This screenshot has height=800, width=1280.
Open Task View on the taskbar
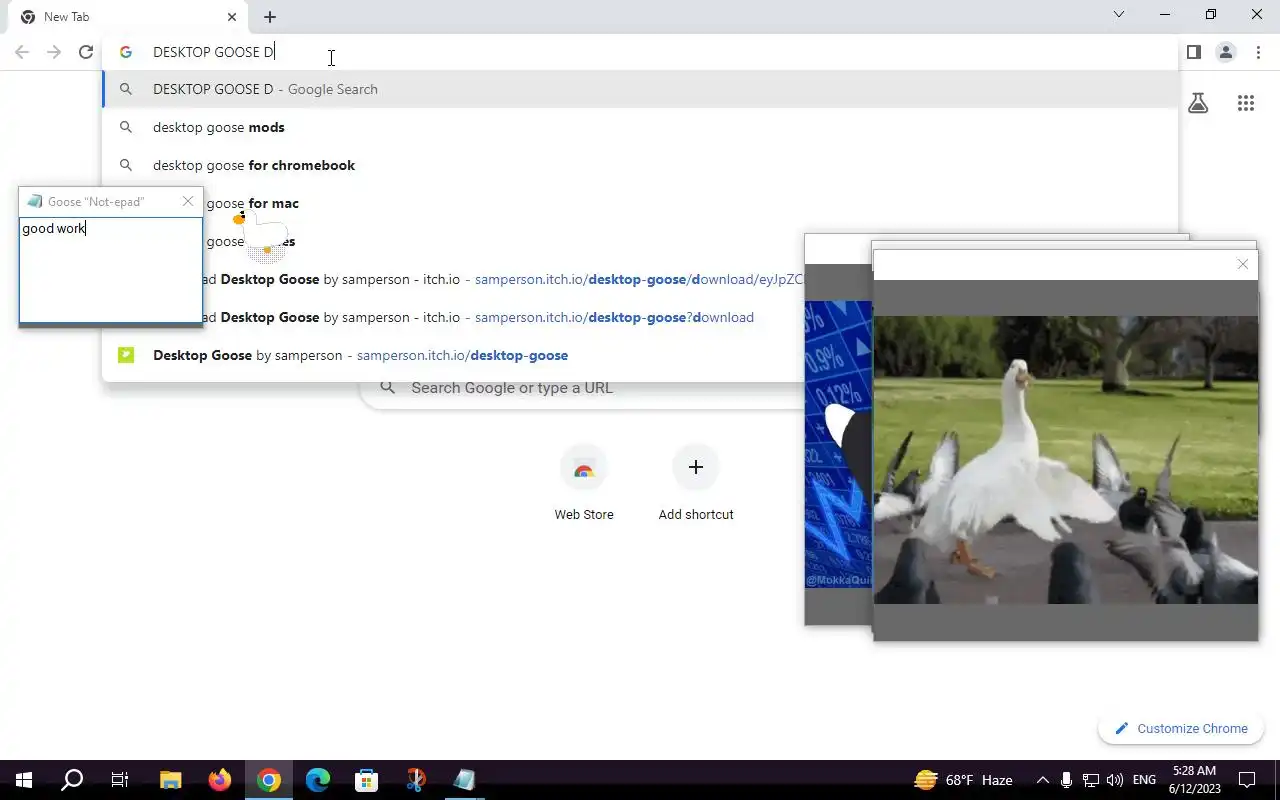click(120, 780)
